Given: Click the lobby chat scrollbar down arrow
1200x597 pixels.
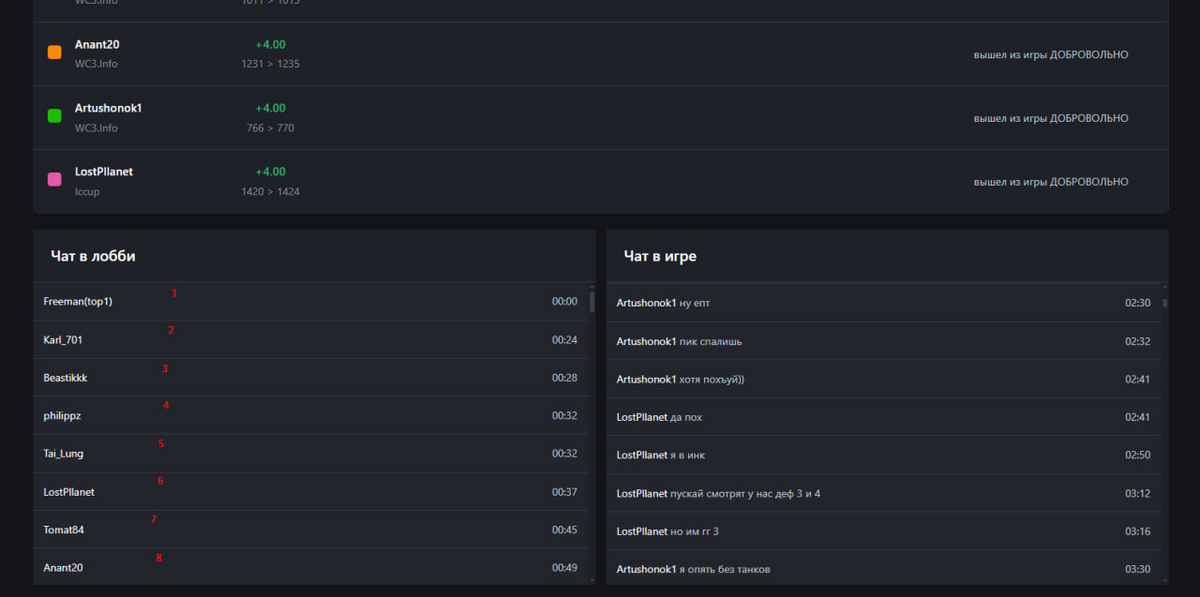Looking at the screenshot, I should (x=592, y=580).
